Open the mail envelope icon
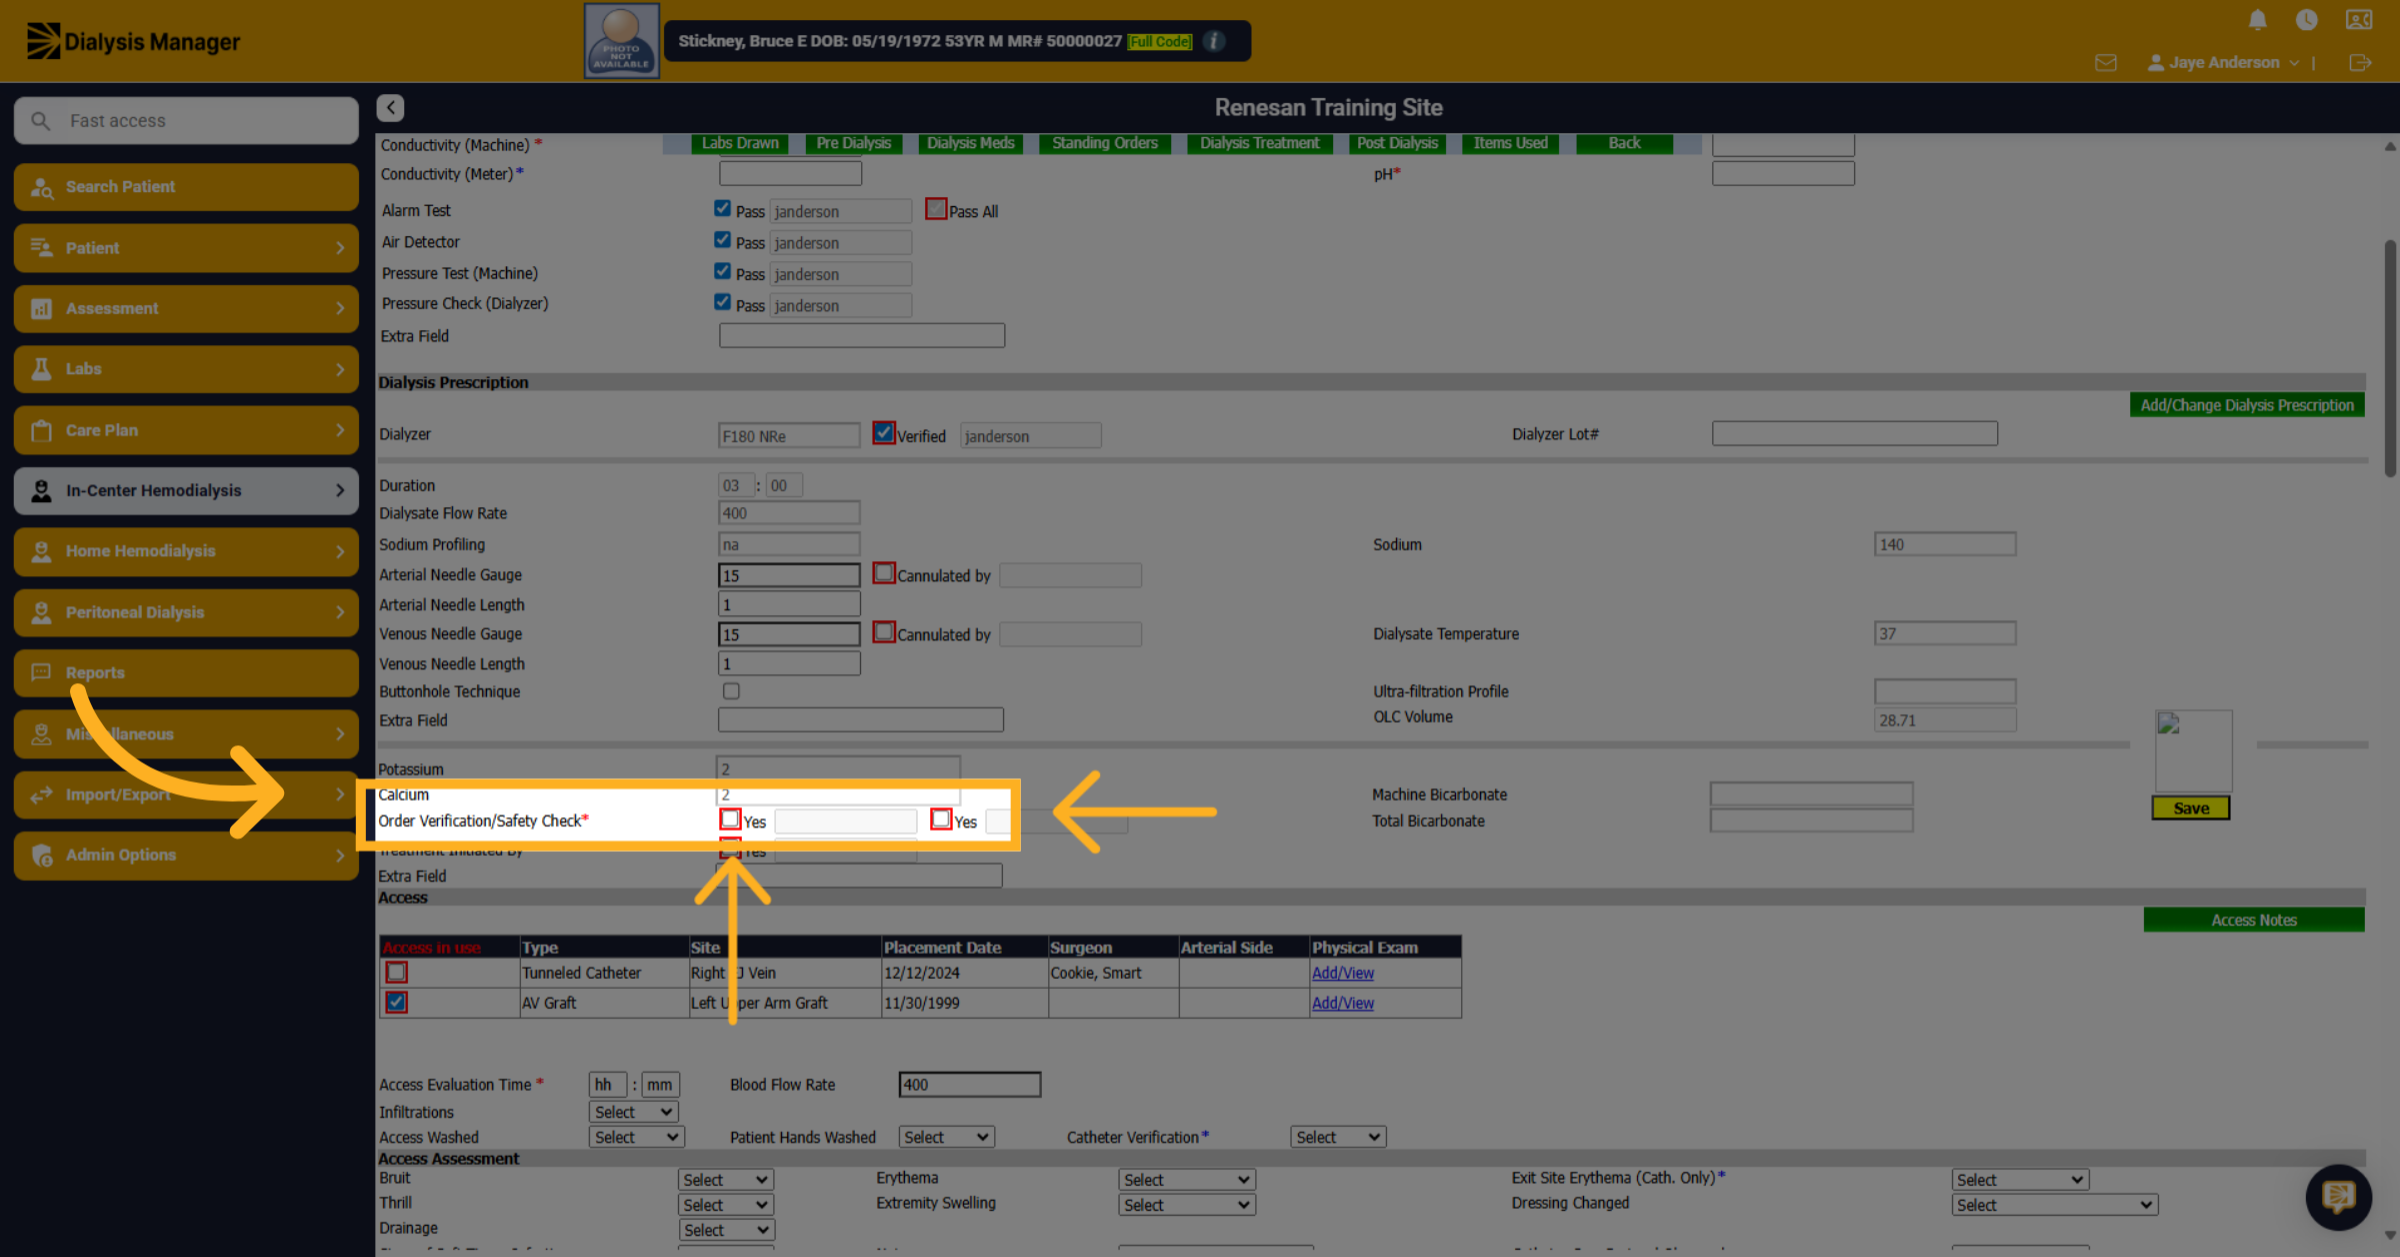2400x1257 pixels. [x=2105, y=63]
